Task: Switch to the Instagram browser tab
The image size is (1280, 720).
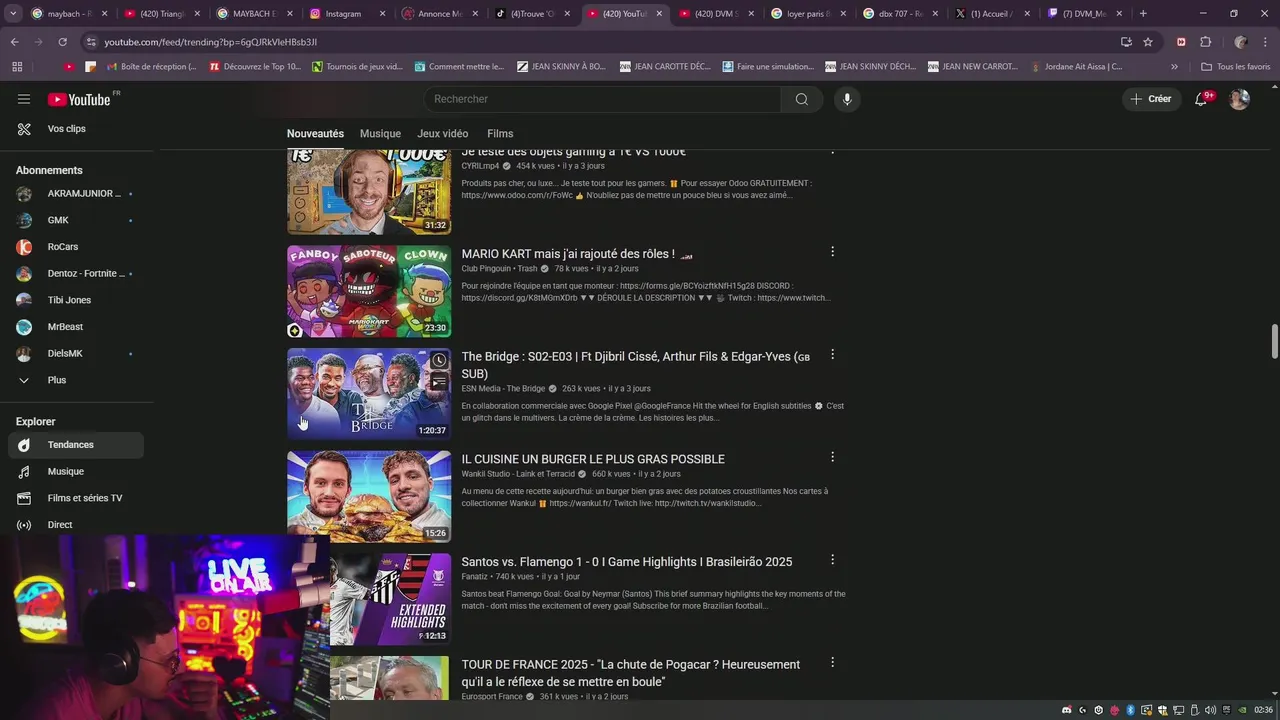Action: tap(343, 14)
